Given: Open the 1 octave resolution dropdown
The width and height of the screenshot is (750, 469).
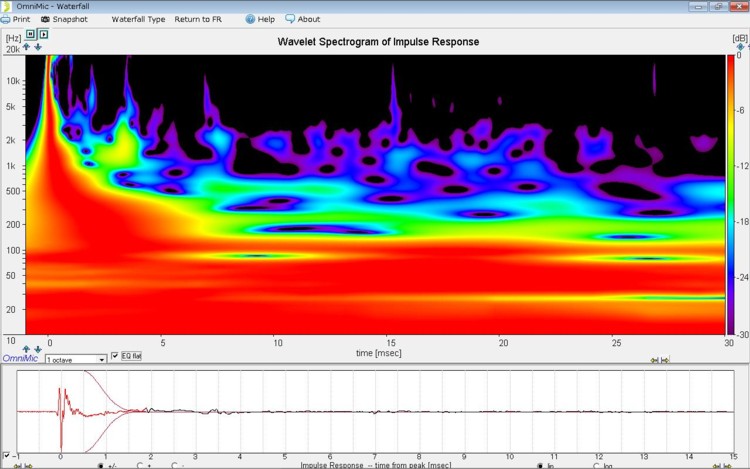Looking at the screenshot, I should (76, 360).
